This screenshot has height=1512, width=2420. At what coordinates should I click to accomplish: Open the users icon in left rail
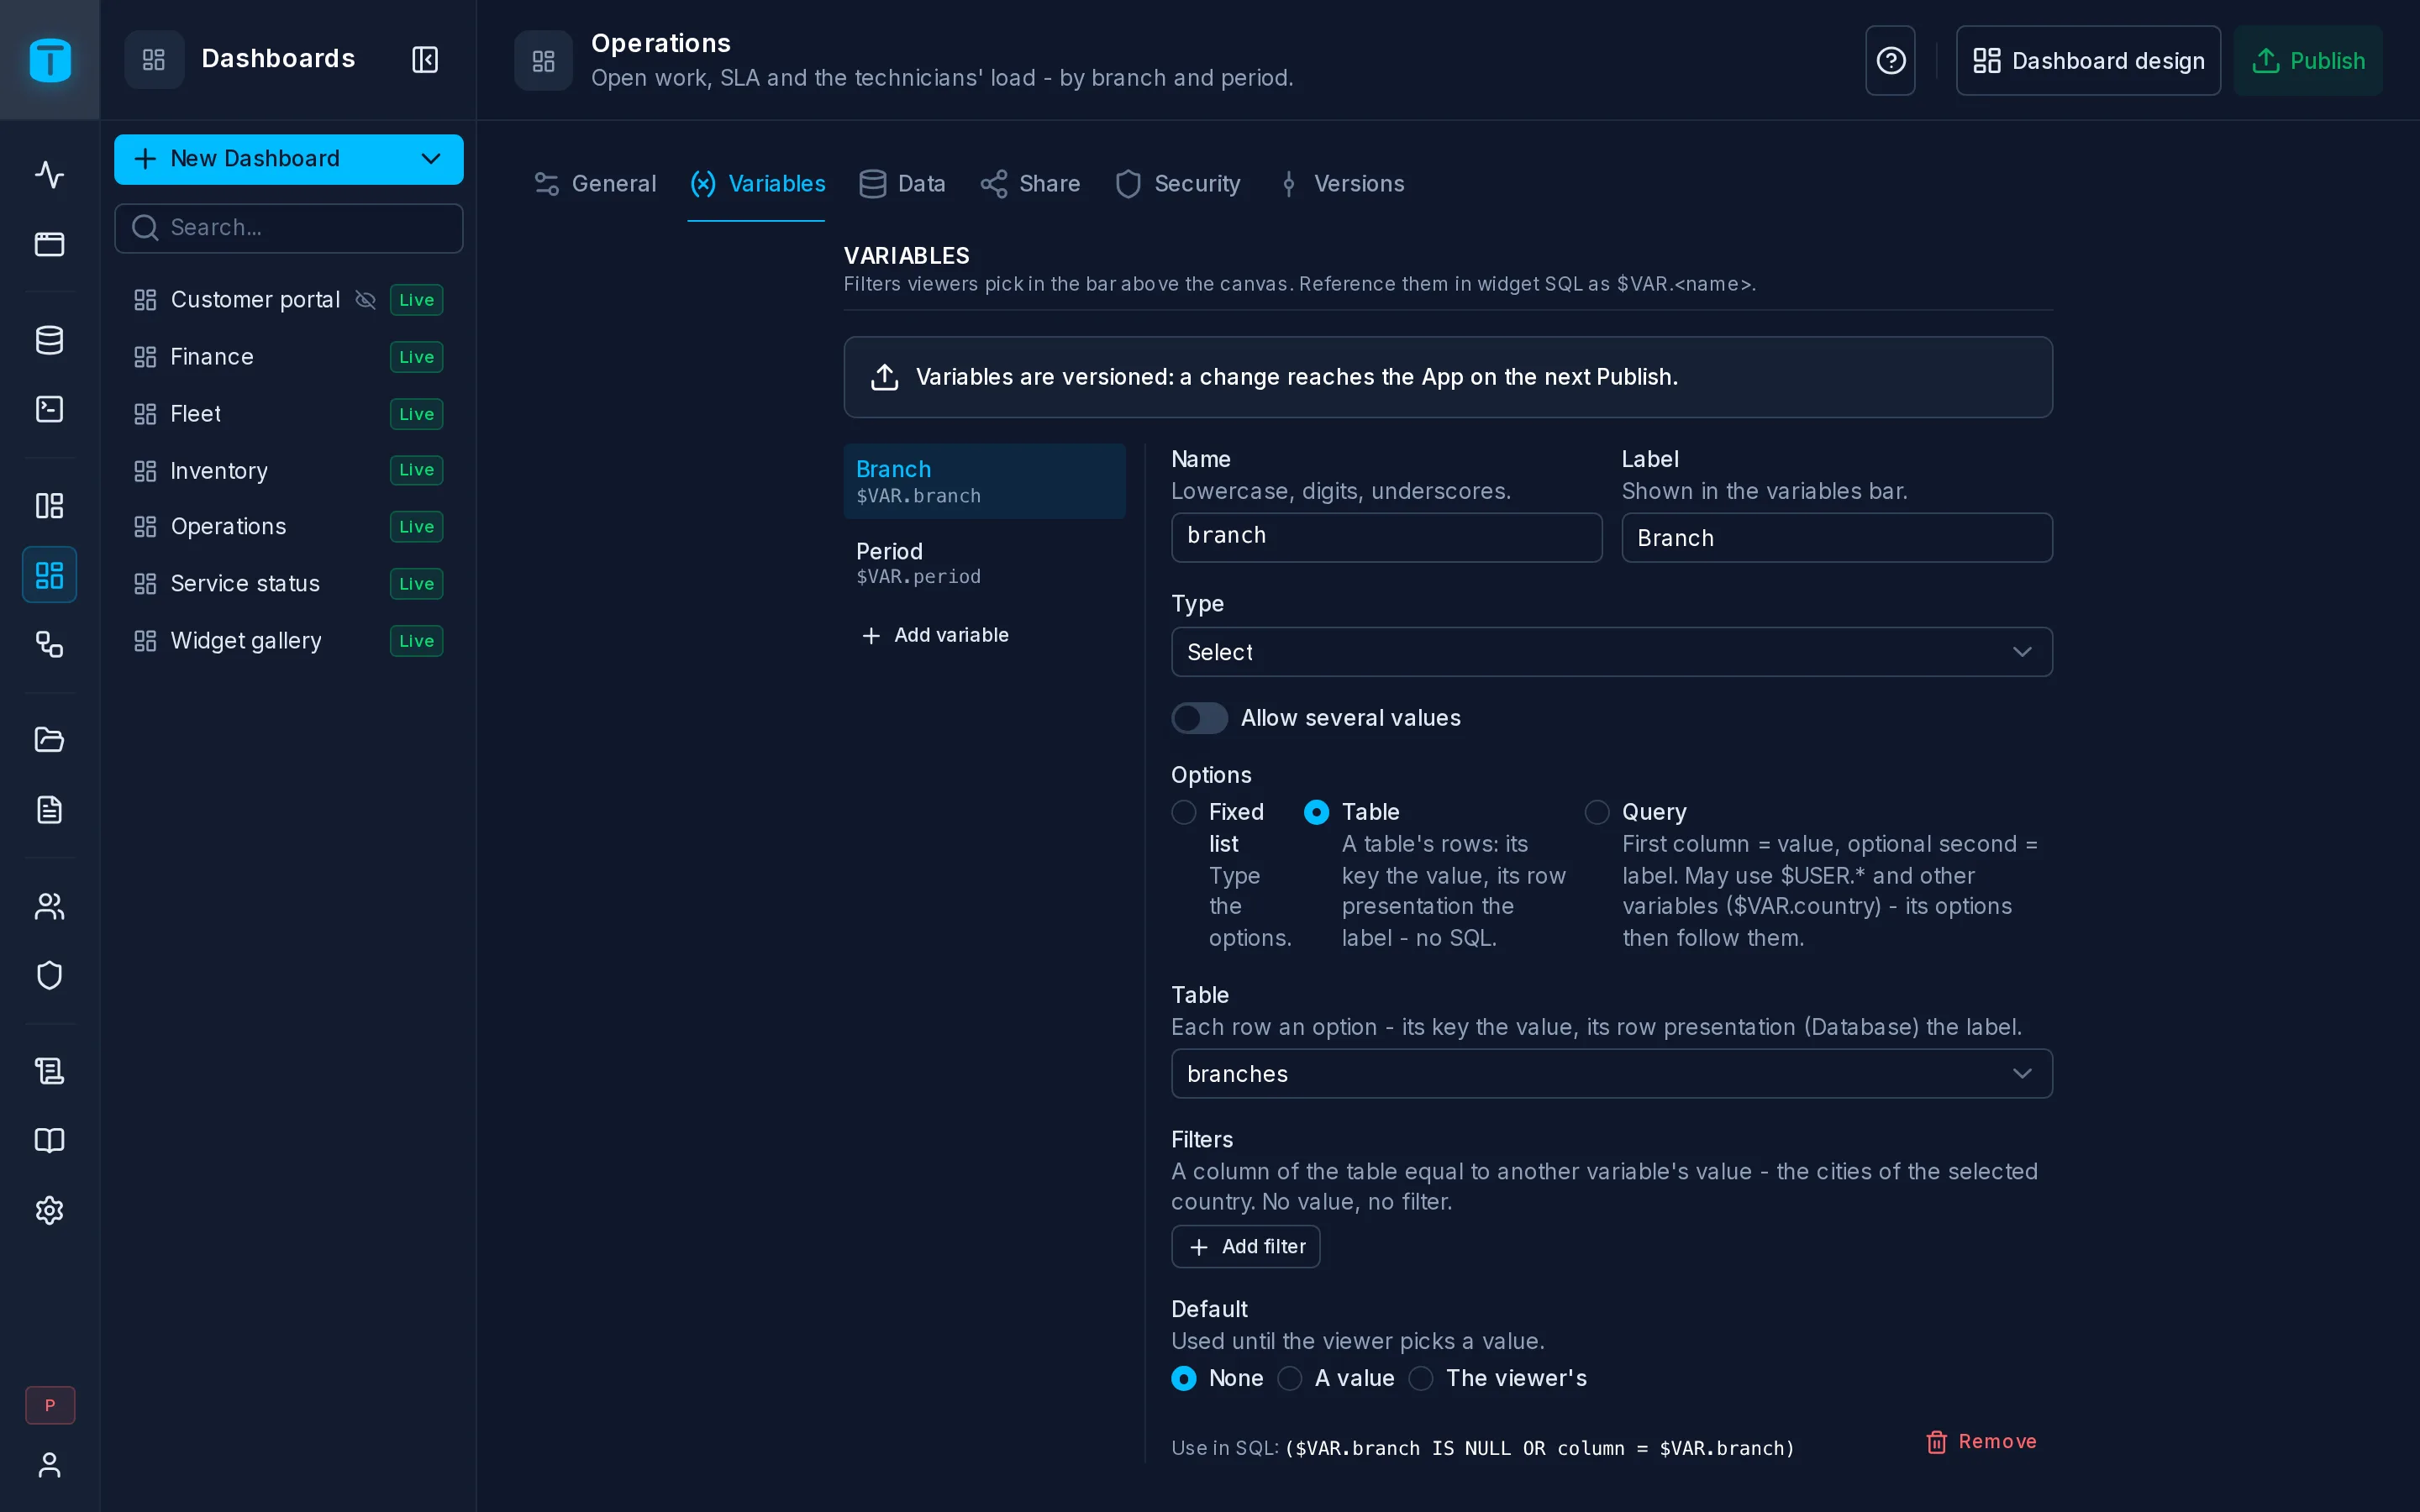(49, 906)
